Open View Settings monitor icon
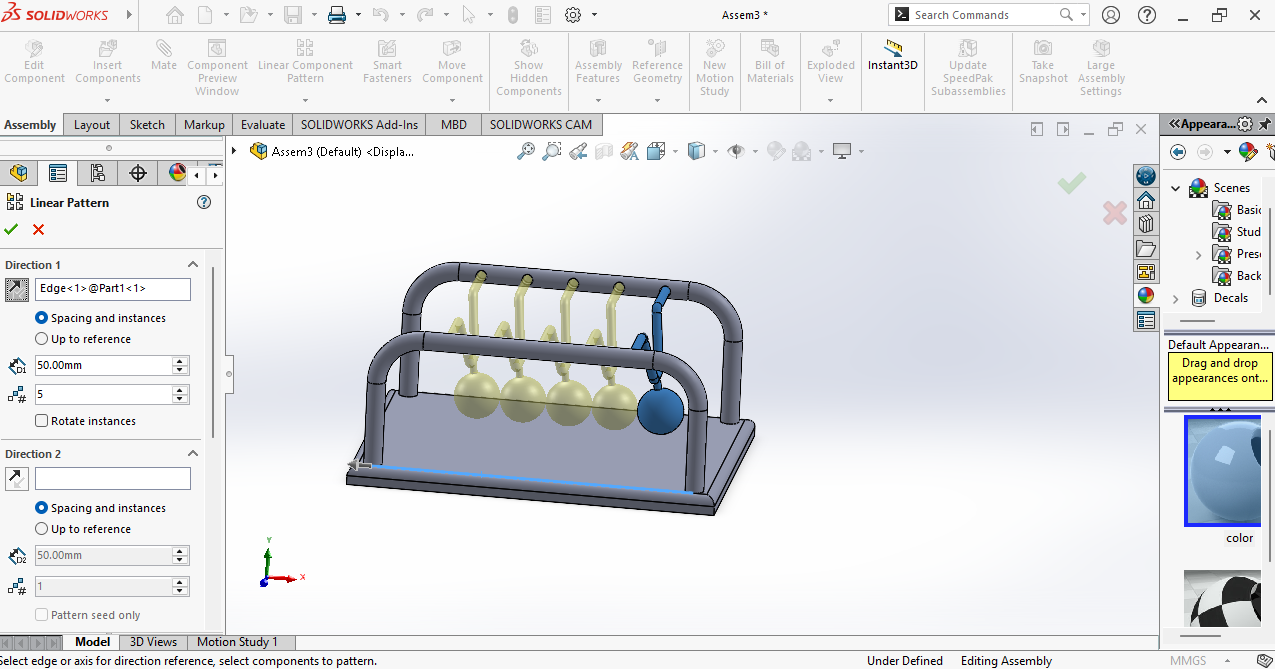Image resolution: width=1275 pixels, height=669 pixels. tap(842, 151)
